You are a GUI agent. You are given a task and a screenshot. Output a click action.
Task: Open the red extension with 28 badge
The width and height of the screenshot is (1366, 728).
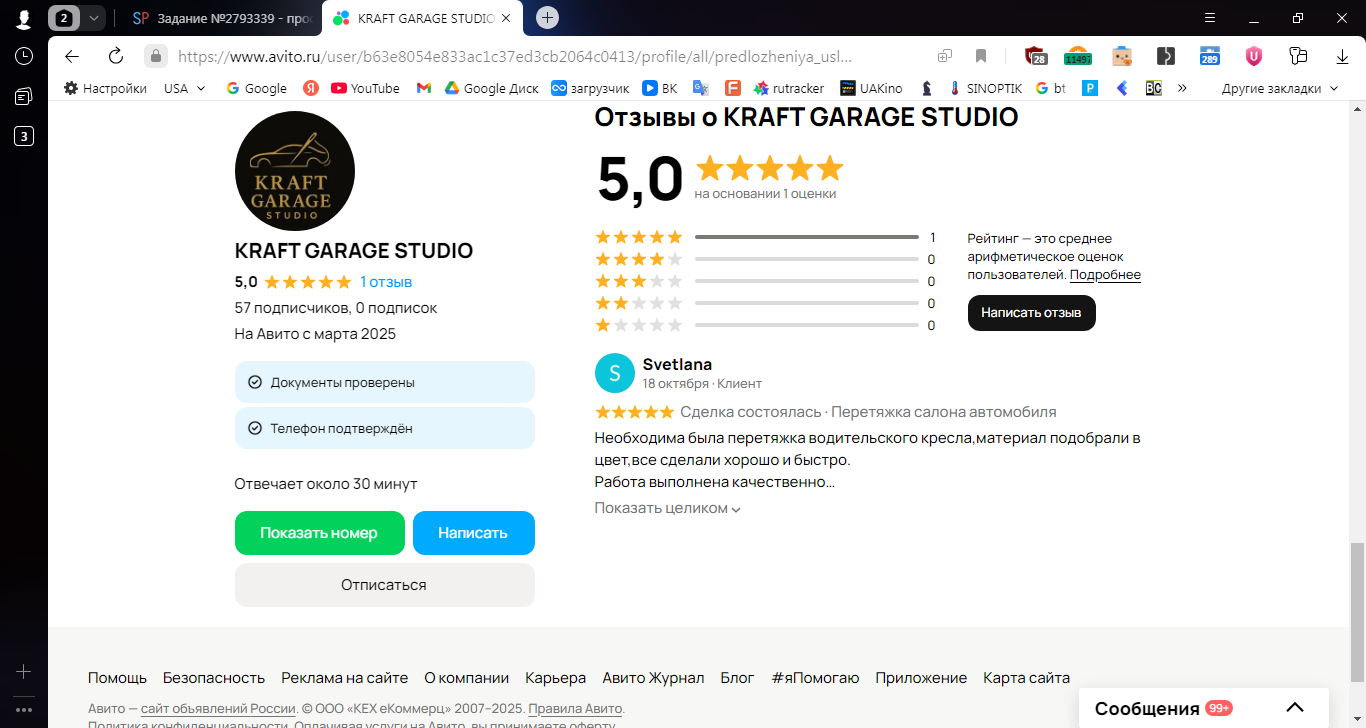[x=1035, y=56]
